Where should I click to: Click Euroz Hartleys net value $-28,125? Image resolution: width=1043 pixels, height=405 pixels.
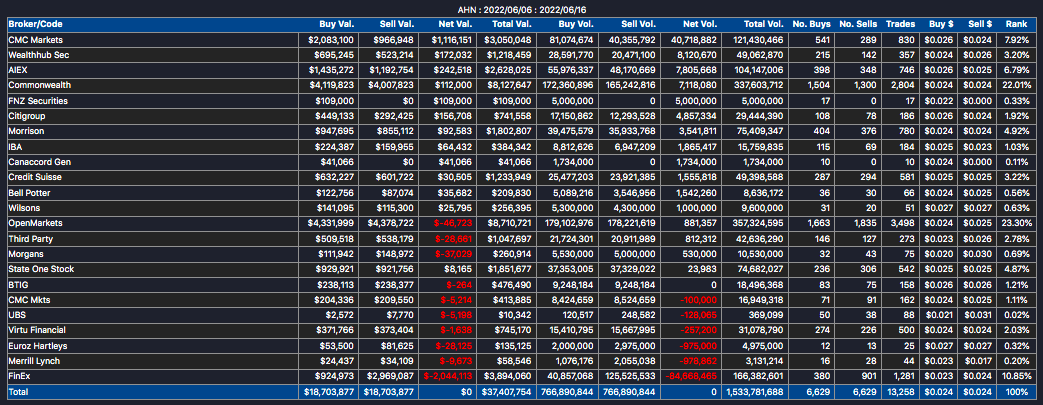[x=454, y=346]
